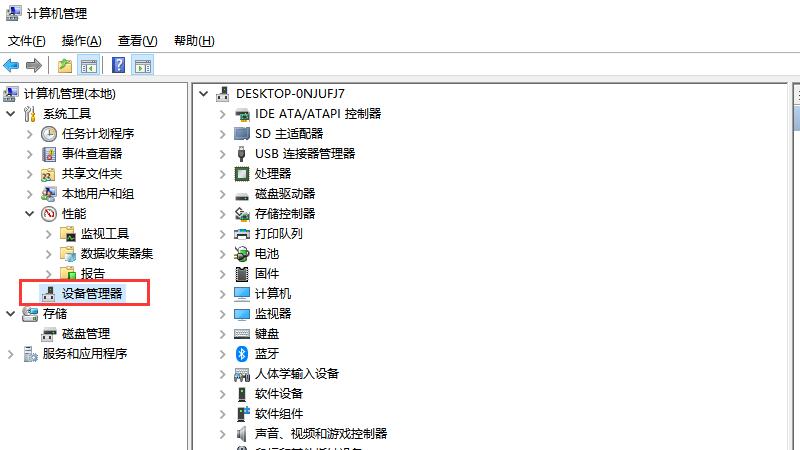
Task: Click the 键盘 keyboard device icon
Action: 241,333
